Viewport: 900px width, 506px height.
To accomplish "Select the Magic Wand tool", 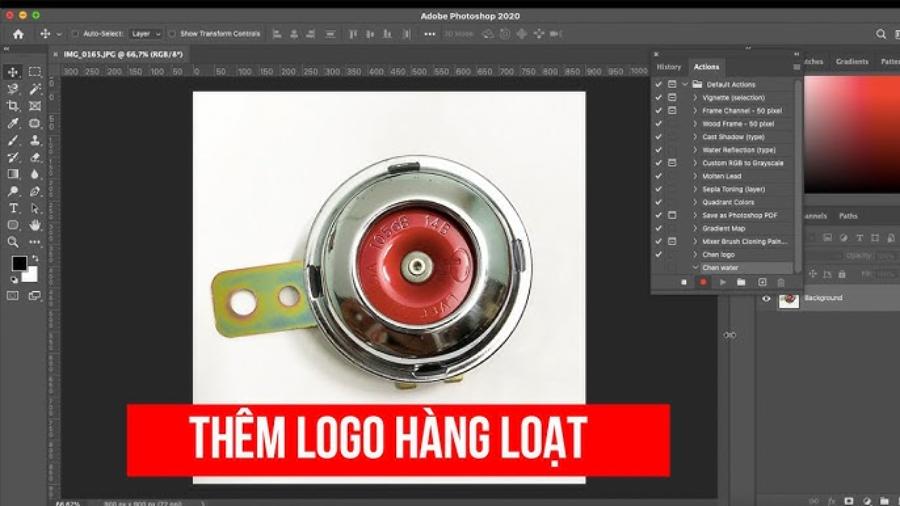I will [x=35, y=89].
